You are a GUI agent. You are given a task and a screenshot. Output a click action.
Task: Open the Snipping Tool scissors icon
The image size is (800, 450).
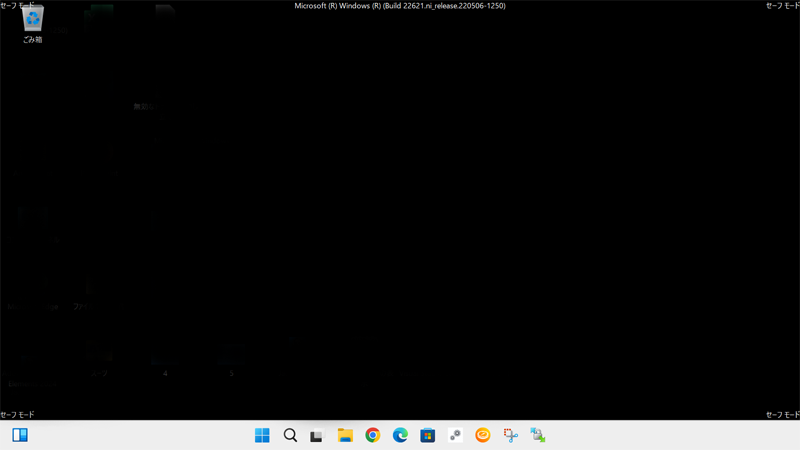click(x=510, y=435)
